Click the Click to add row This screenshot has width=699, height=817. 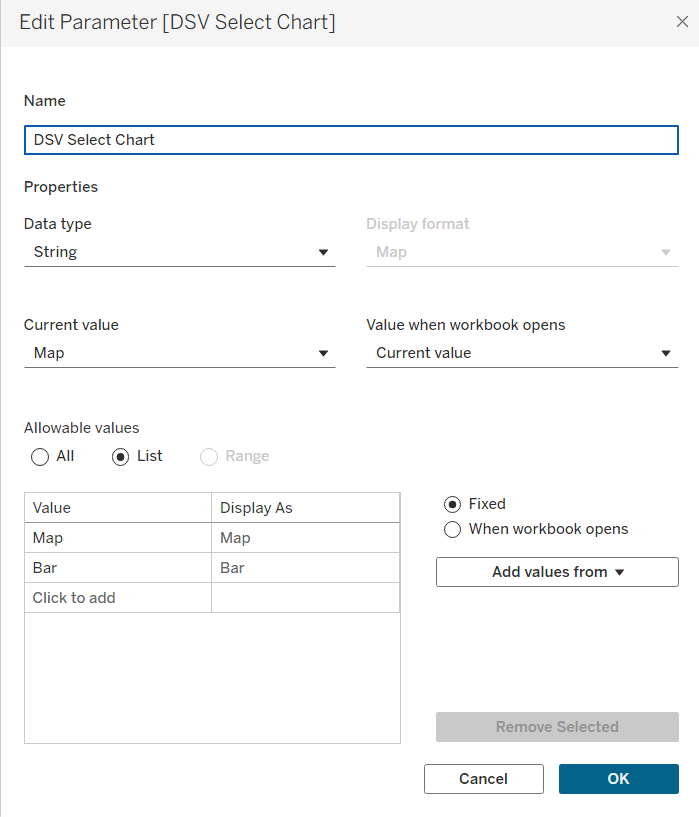118,598
